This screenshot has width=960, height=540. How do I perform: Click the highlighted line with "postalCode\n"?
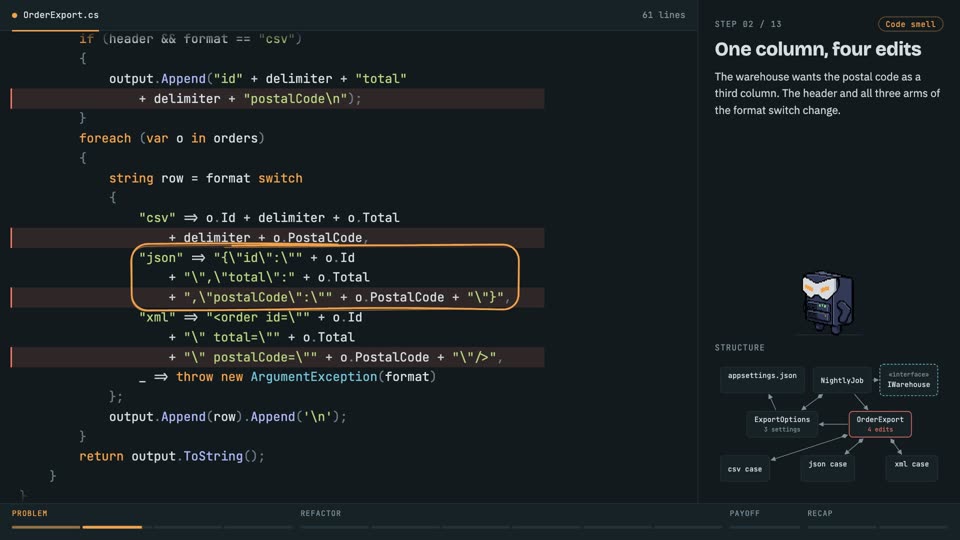click(x=277, y=99)
